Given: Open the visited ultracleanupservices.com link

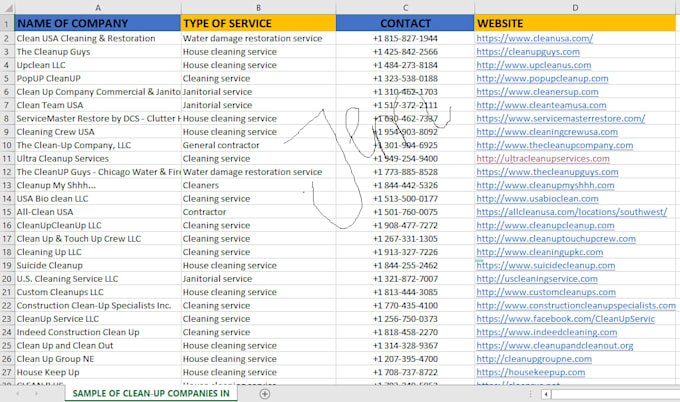Looking at the screenshot, I should pyautogui.click(x=543, y=159).
